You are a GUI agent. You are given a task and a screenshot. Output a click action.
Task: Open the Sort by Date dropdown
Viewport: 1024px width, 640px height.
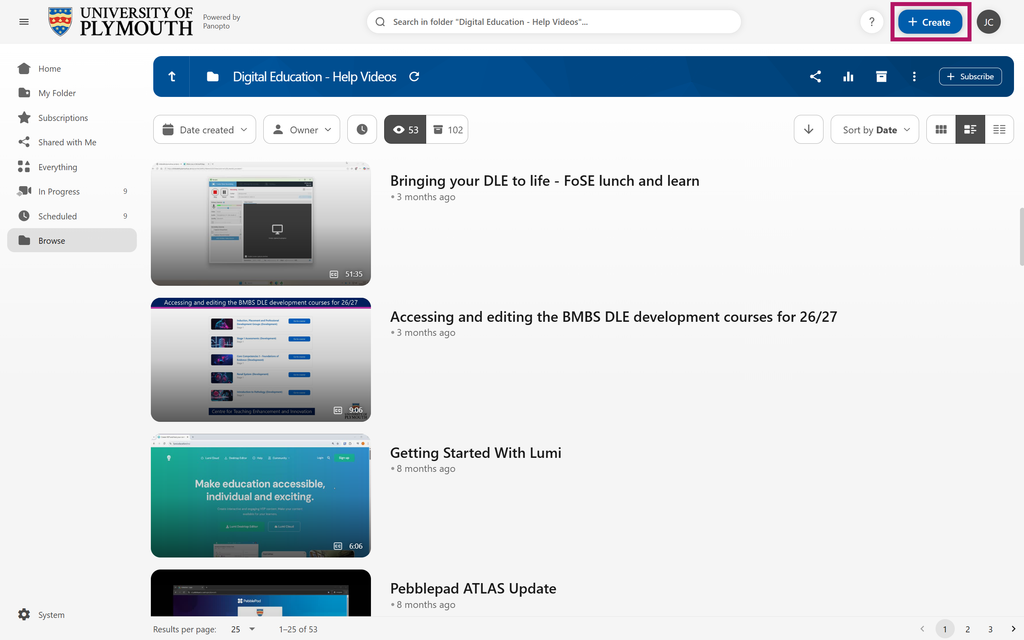click(x=875, y=129)
